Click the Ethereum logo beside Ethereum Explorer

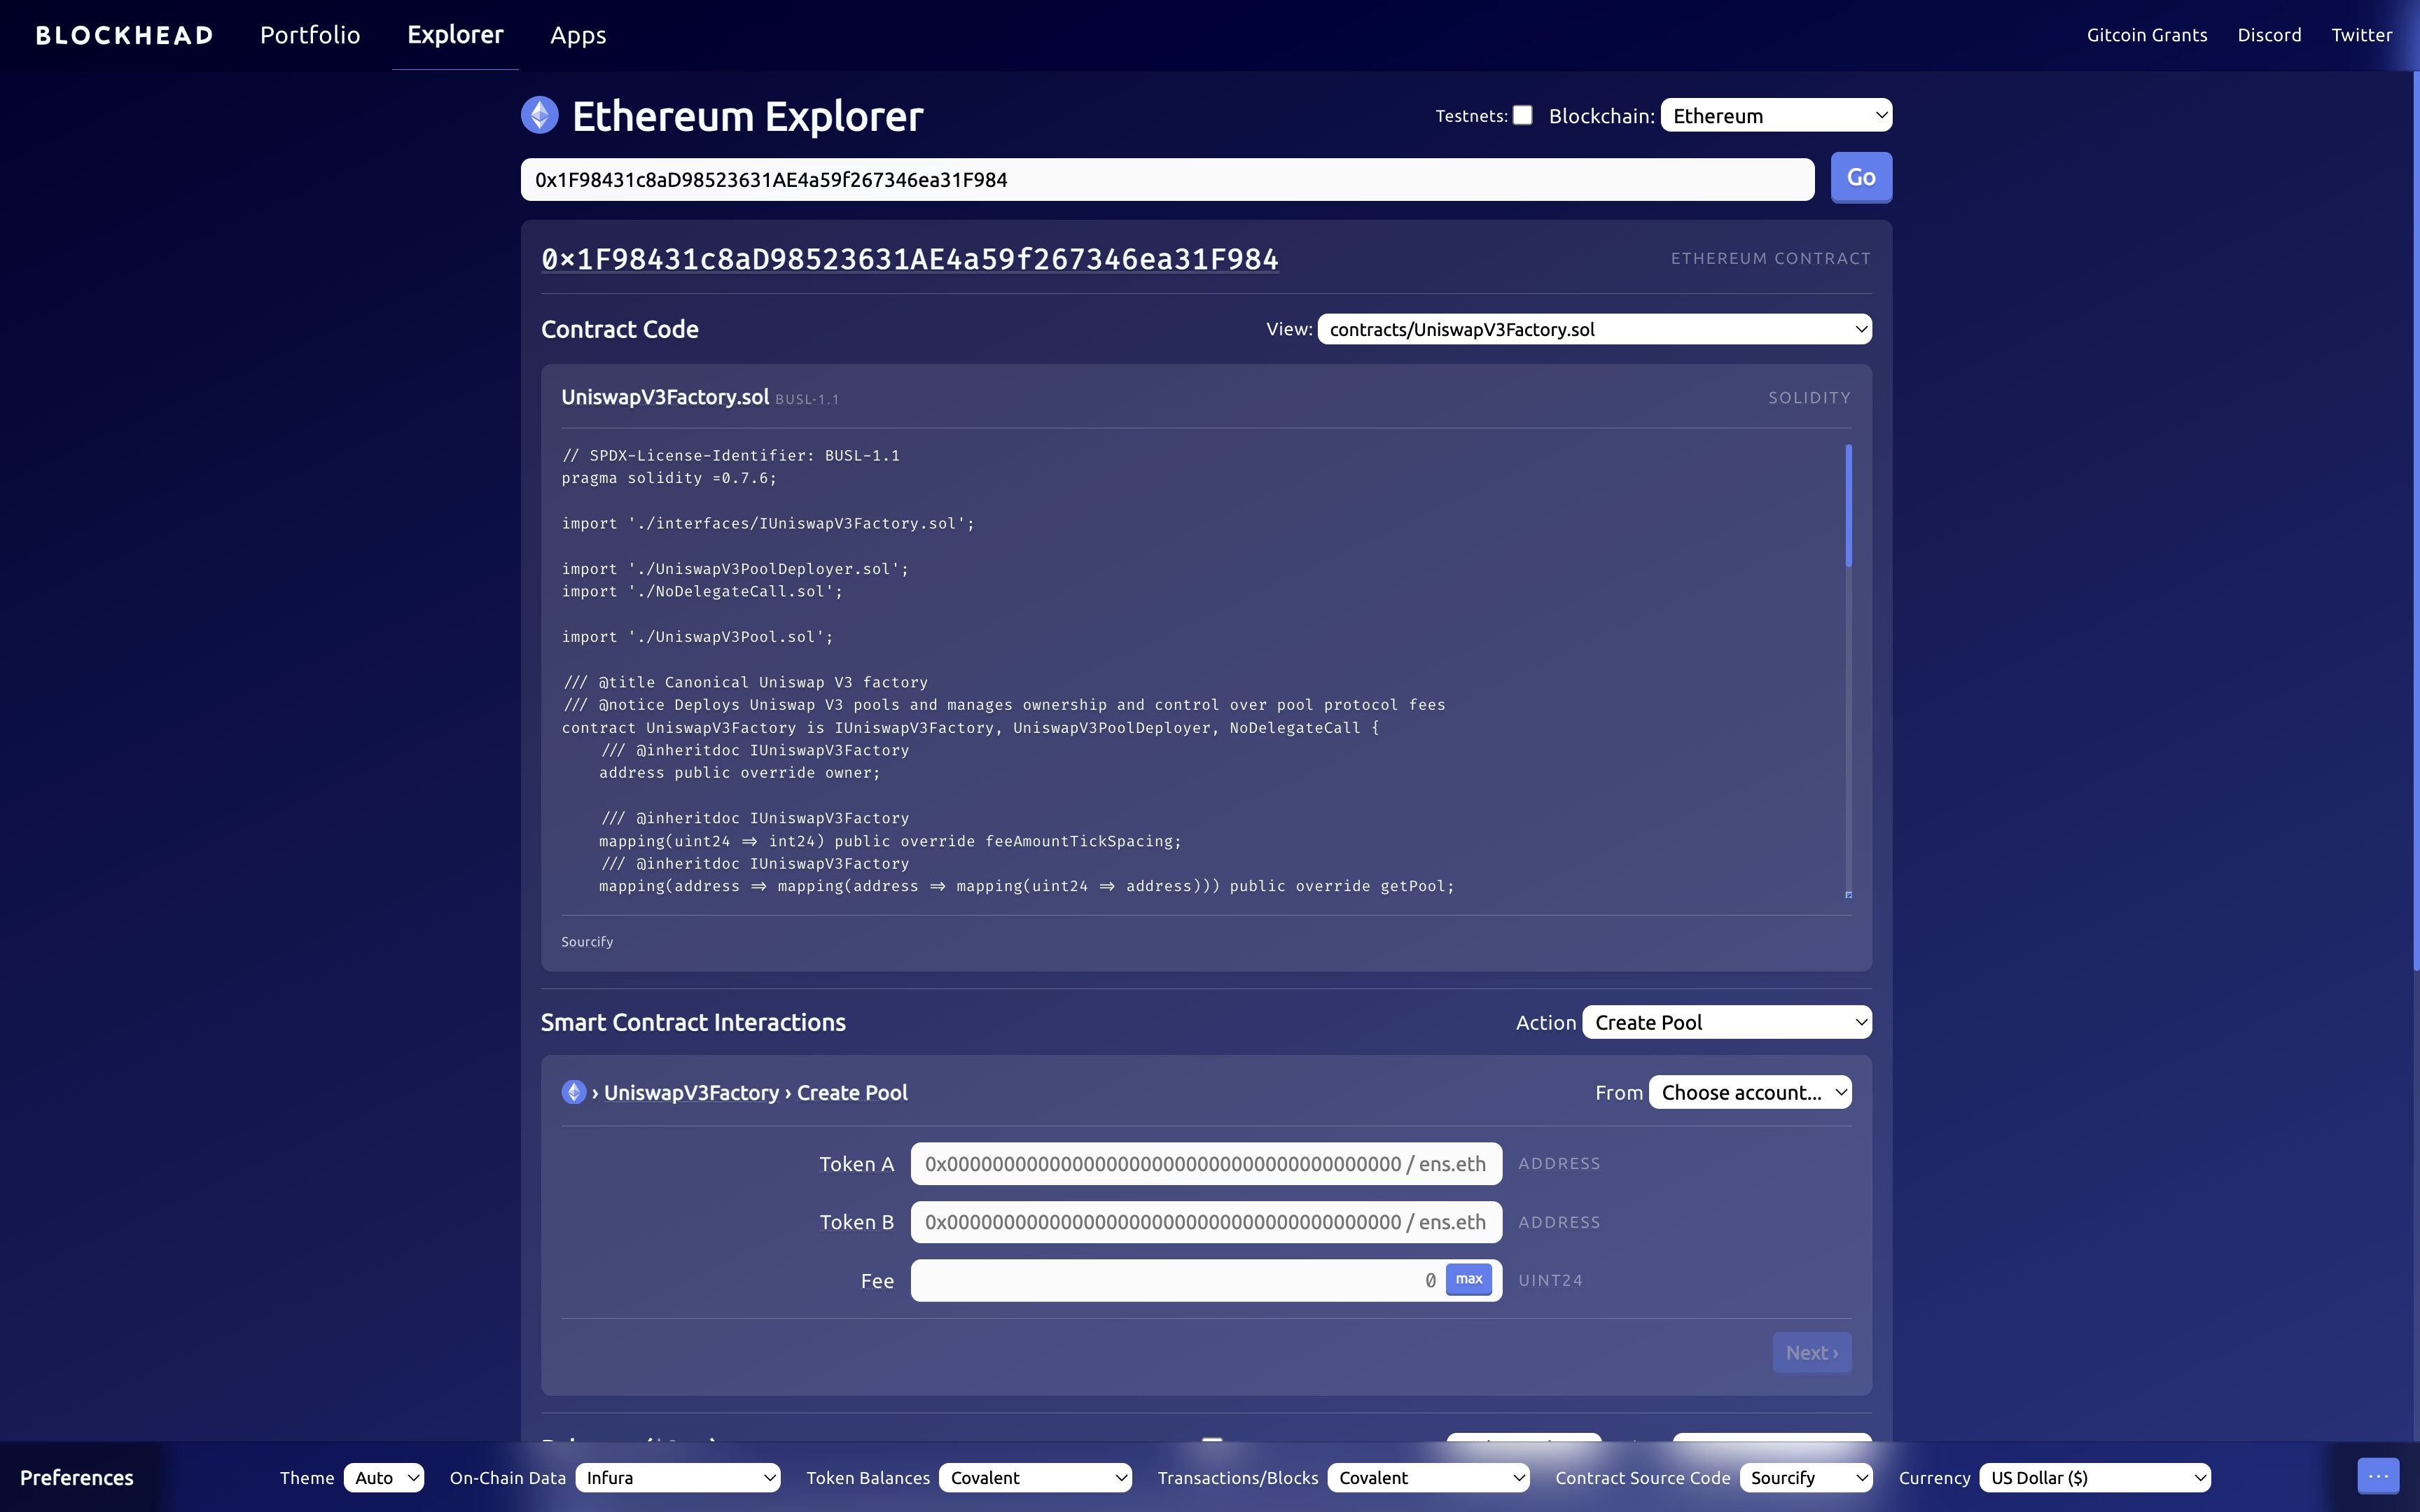click(540, 115)
